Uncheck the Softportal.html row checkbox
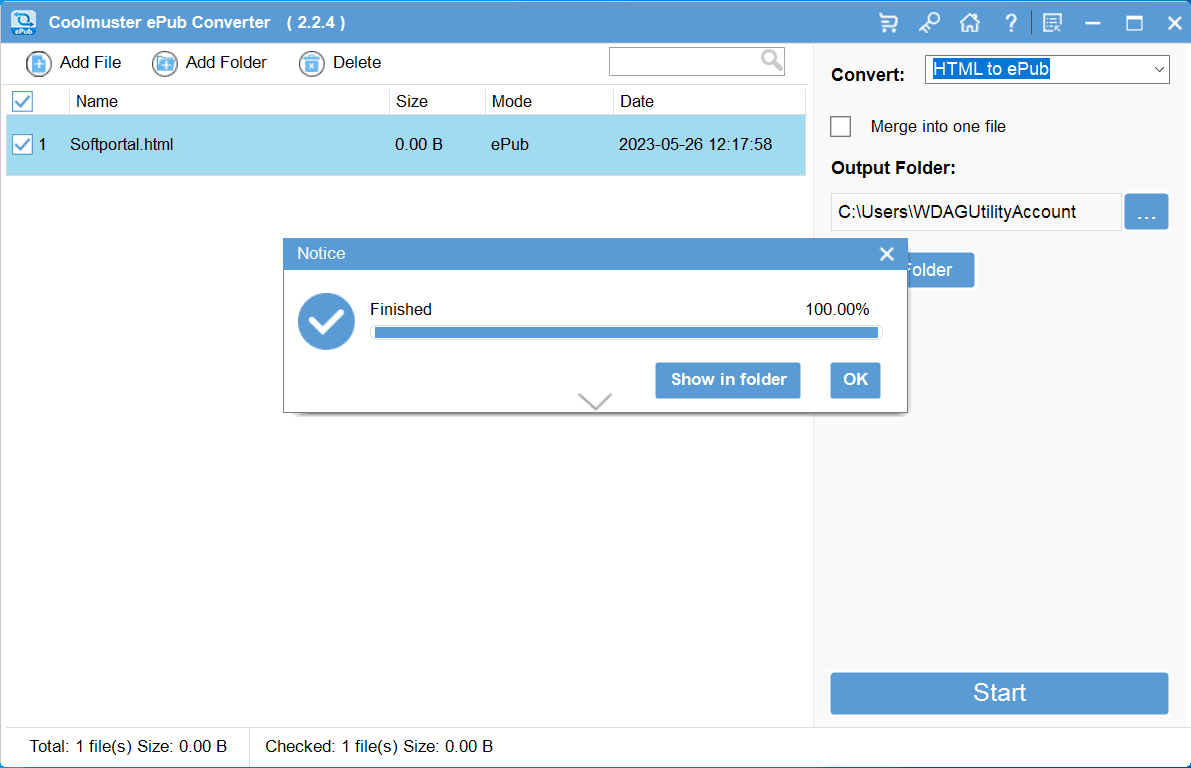The image size is (1191, 768). point(23,144)
